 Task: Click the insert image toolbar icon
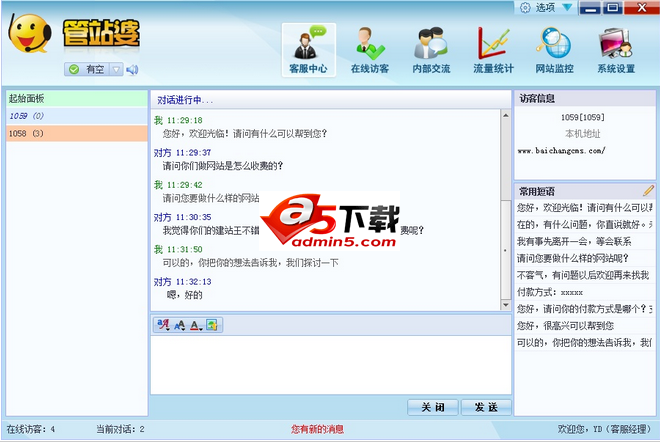tap(212, 325)
